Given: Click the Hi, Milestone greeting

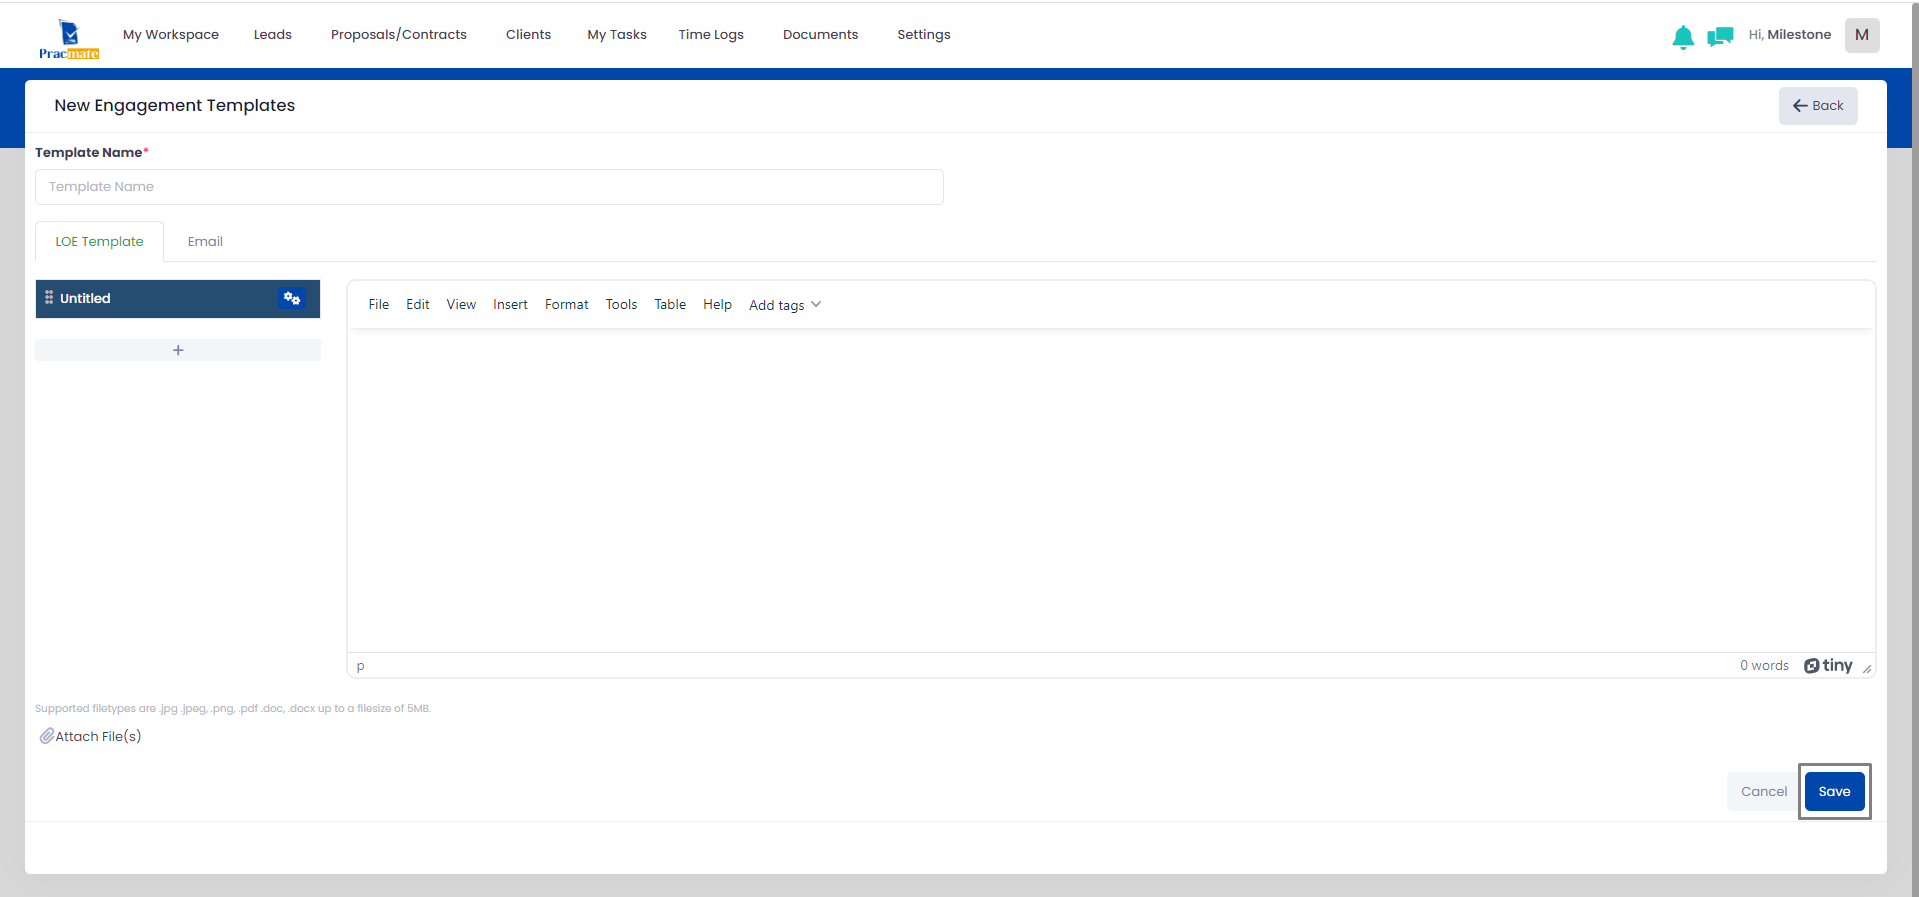Looking at the screenshot, I should pos(1790,34).
